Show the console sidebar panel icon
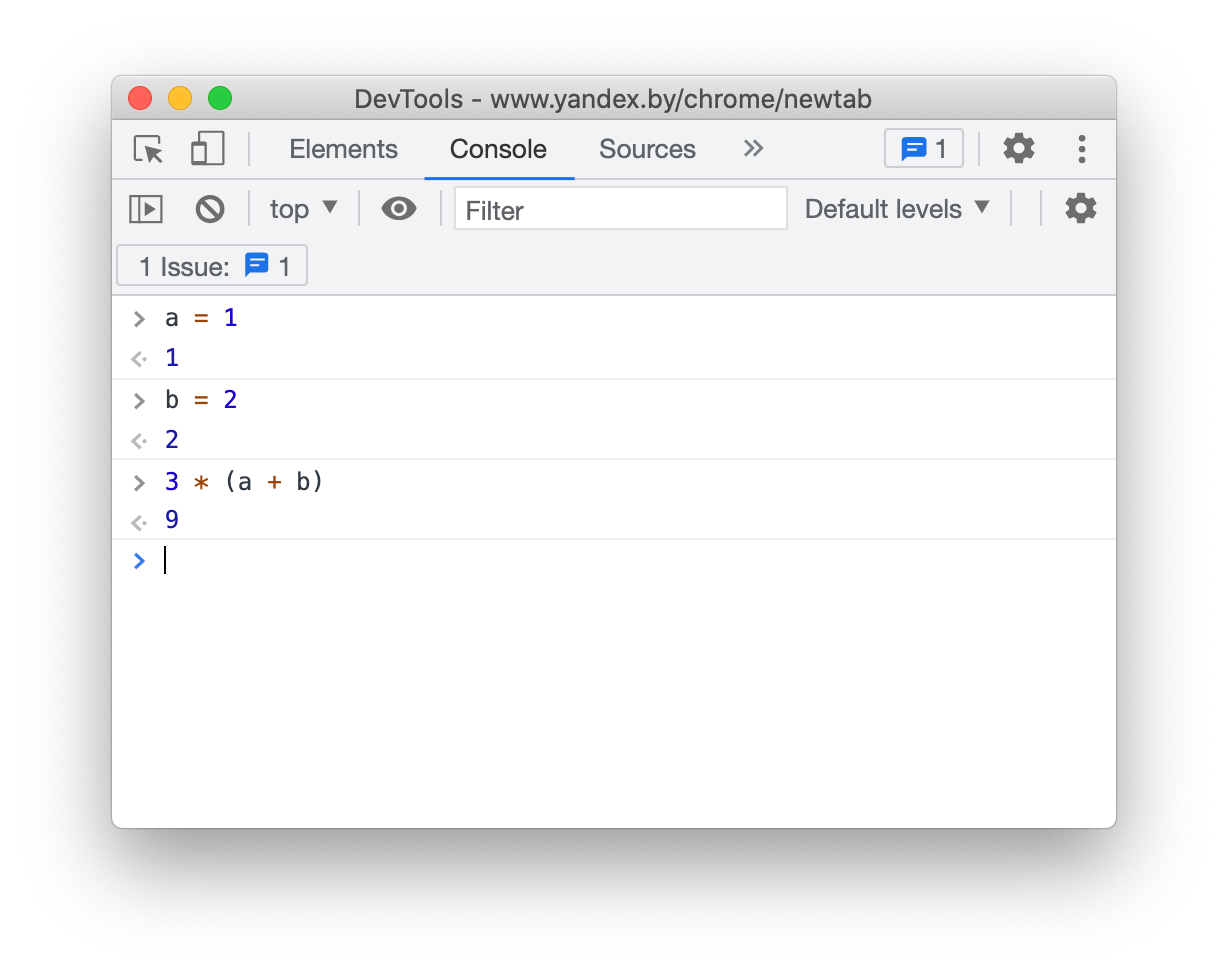The height and width of the screenshot is (976, 1228). tap(146, 209)
